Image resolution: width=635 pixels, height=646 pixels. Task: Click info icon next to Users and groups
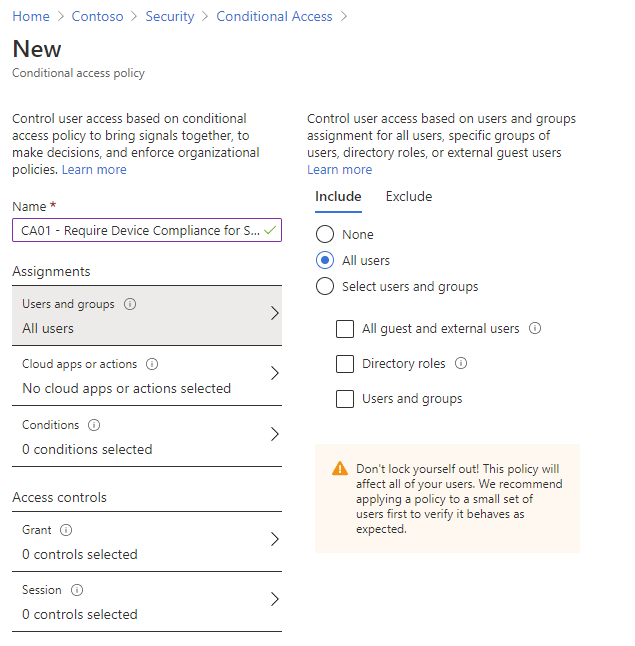[131, 304]
